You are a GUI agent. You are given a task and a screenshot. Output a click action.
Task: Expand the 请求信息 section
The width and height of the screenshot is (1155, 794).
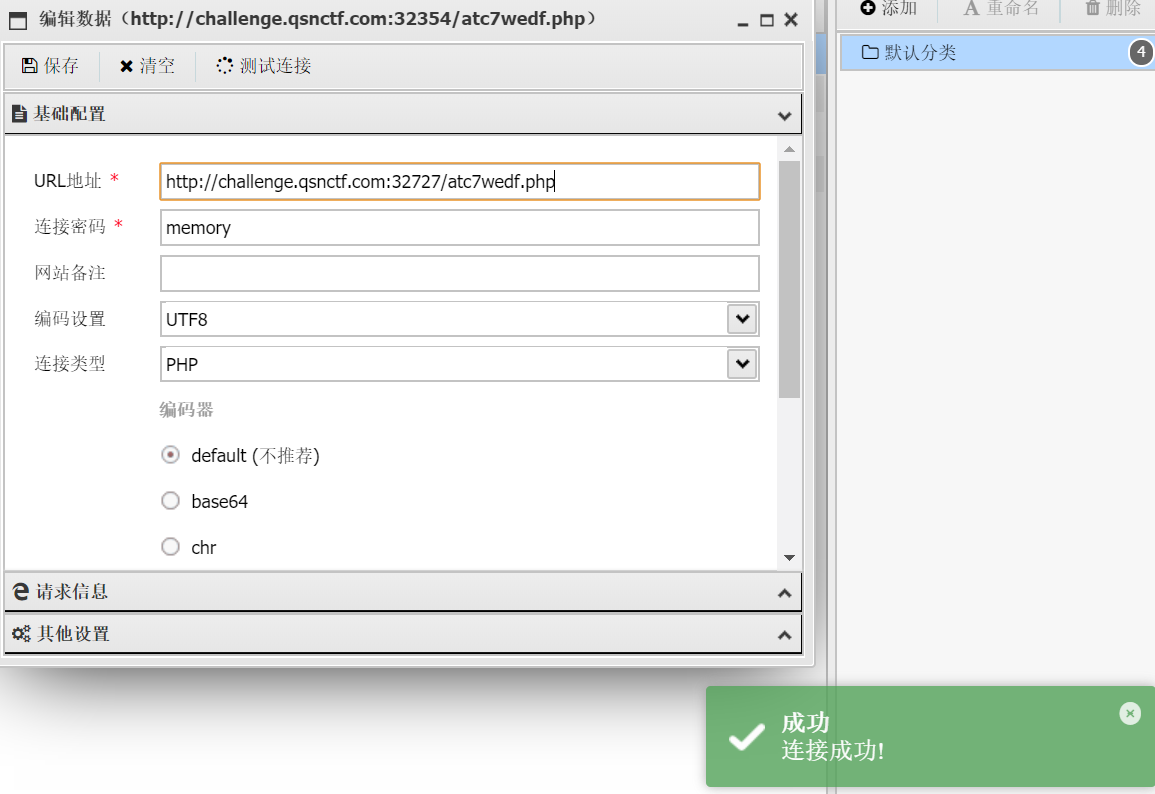[403, 591]
